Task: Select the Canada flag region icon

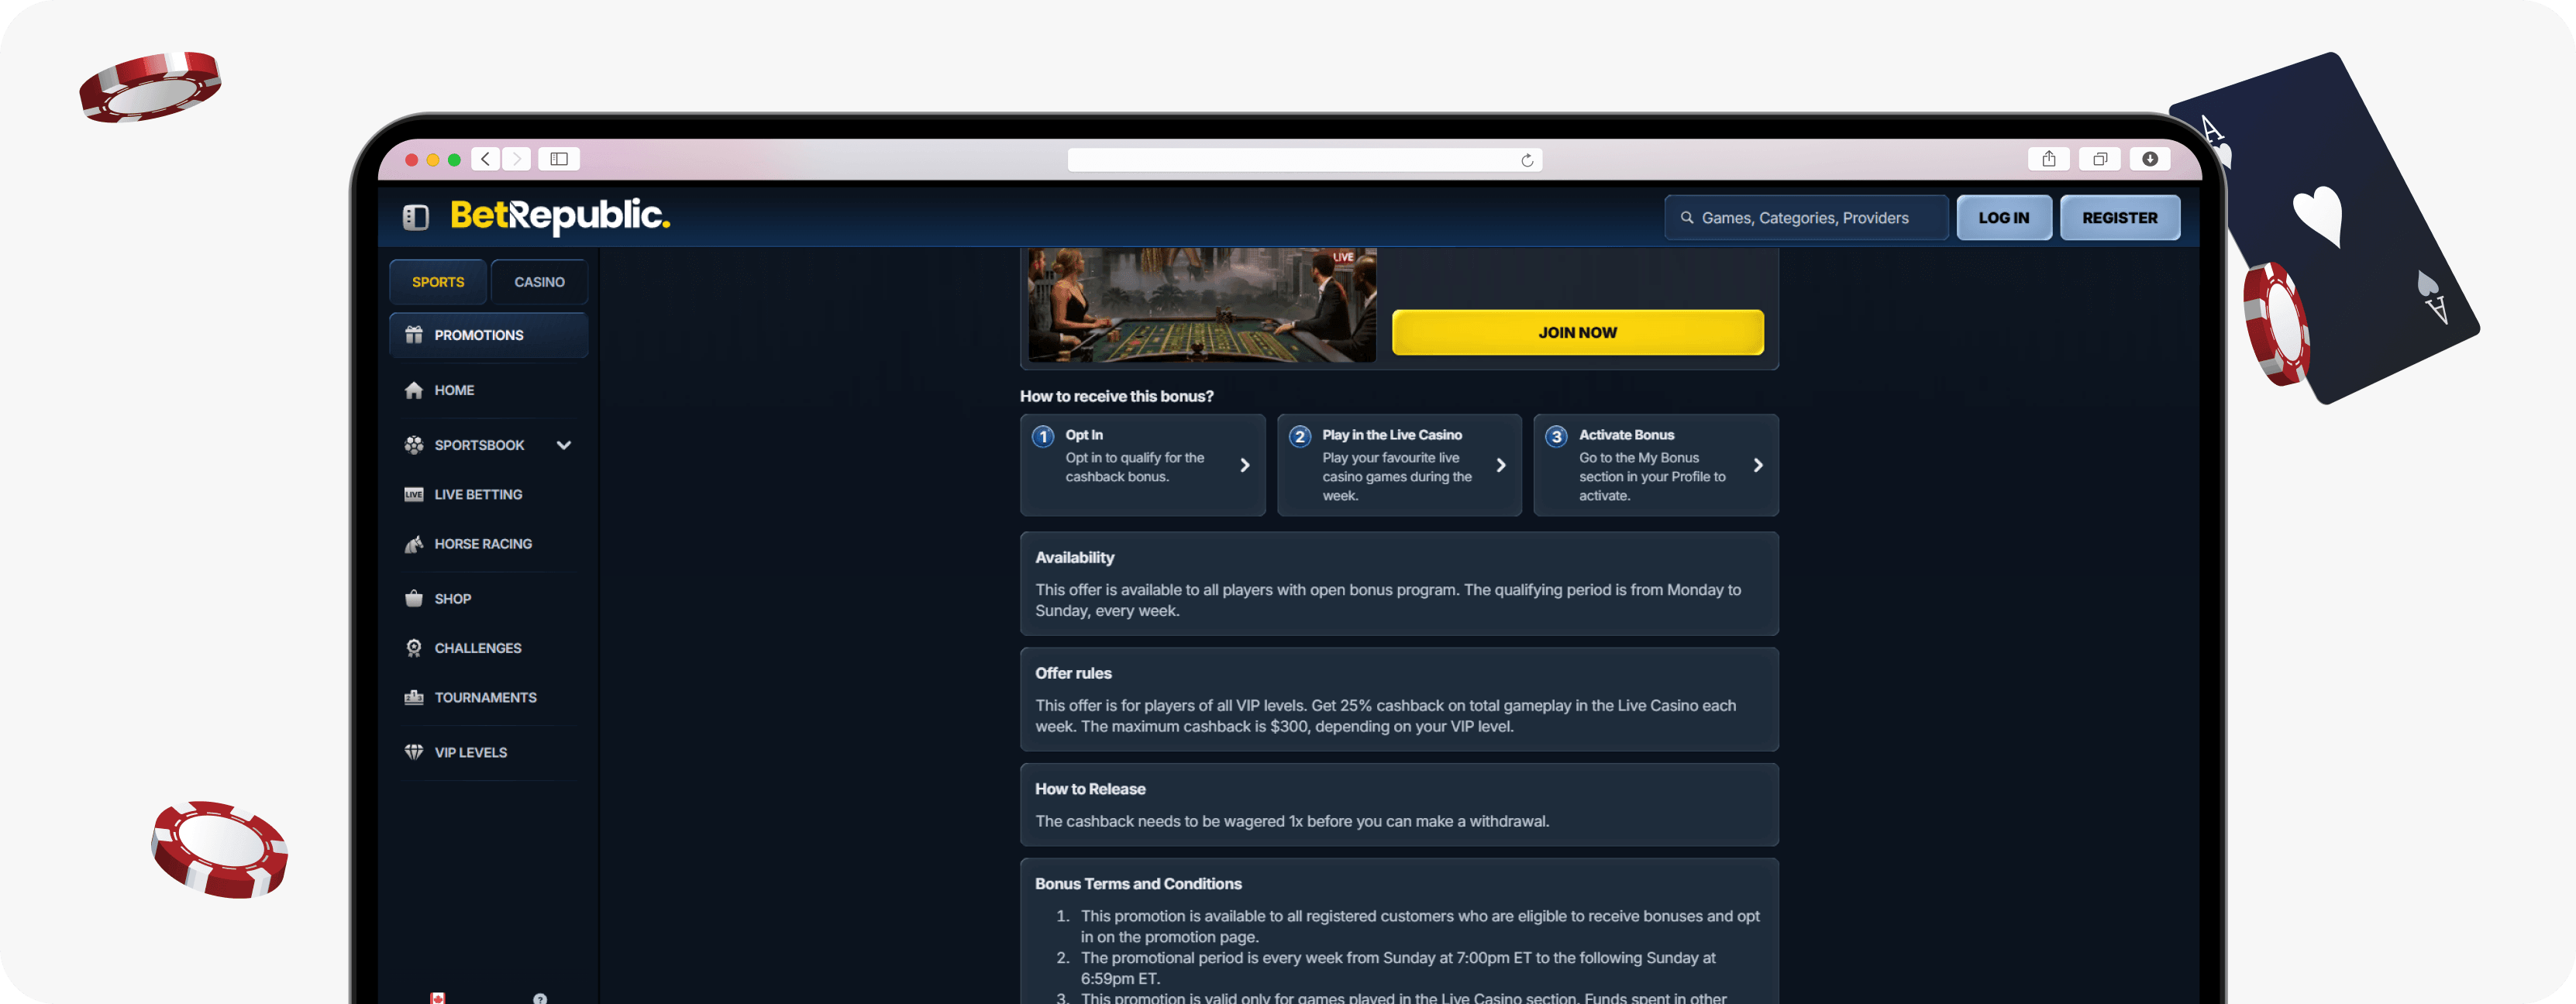Action: pyautogui.click(x=438, y=998)
